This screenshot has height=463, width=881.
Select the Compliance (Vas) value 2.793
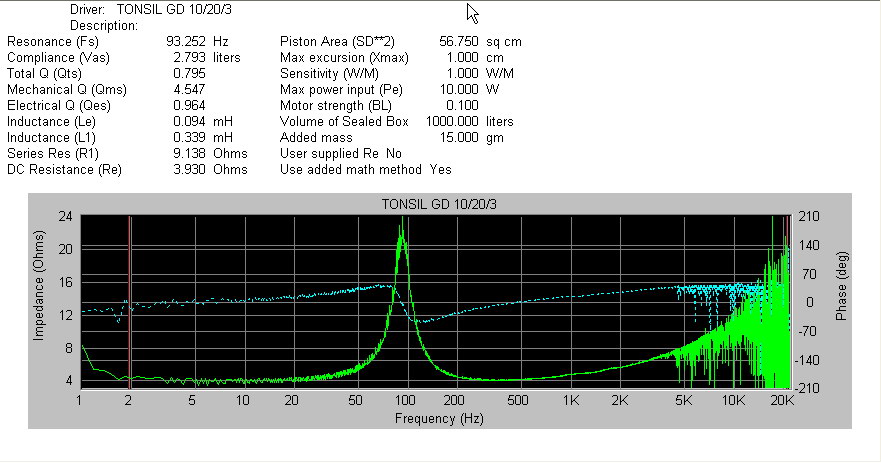coord(189,57)
